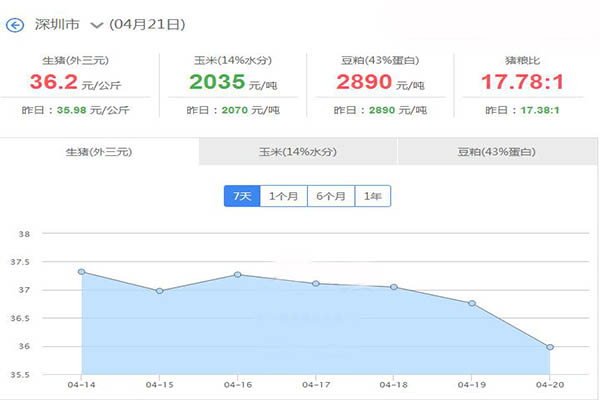Click the 04-15 data point on chart
The height and width of the screenshot is (400, 600).
point(159,291)
